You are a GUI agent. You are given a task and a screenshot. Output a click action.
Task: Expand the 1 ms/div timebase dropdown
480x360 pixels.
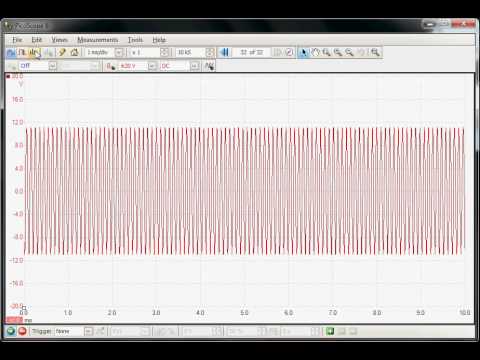119,52
